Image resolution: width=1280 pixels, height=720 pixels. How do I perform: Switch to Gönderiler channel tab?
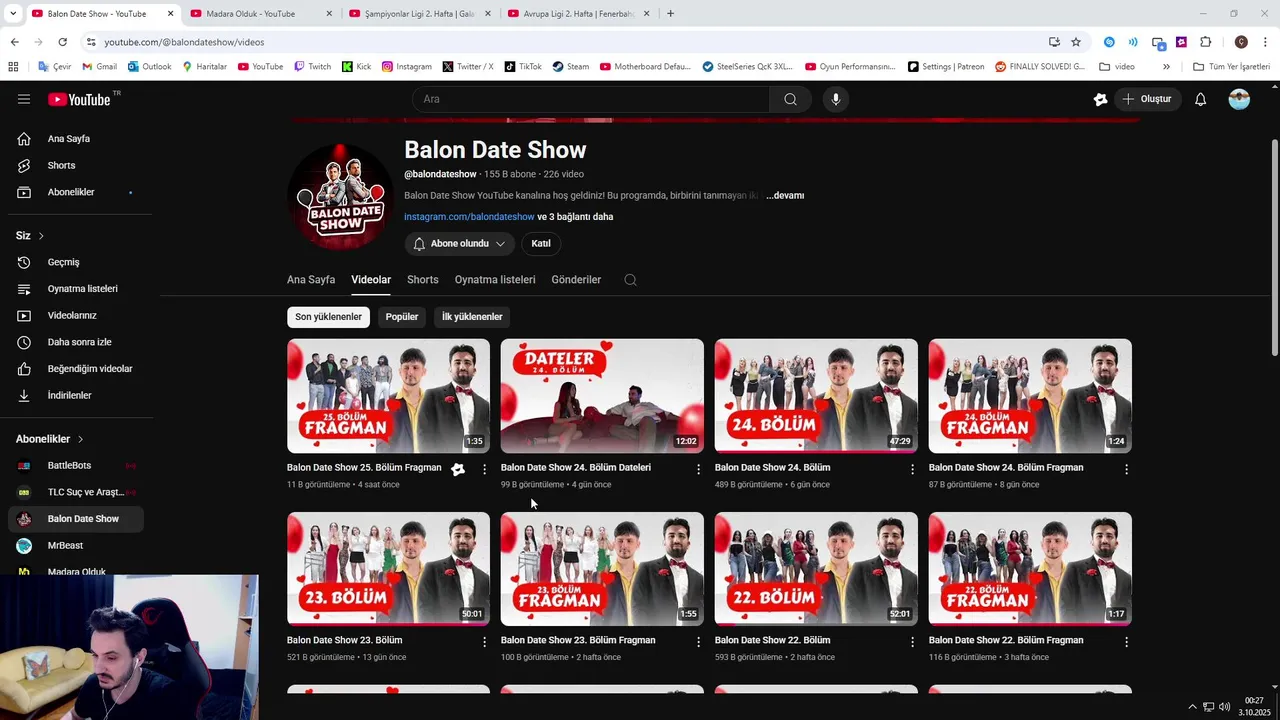[576, 280]
